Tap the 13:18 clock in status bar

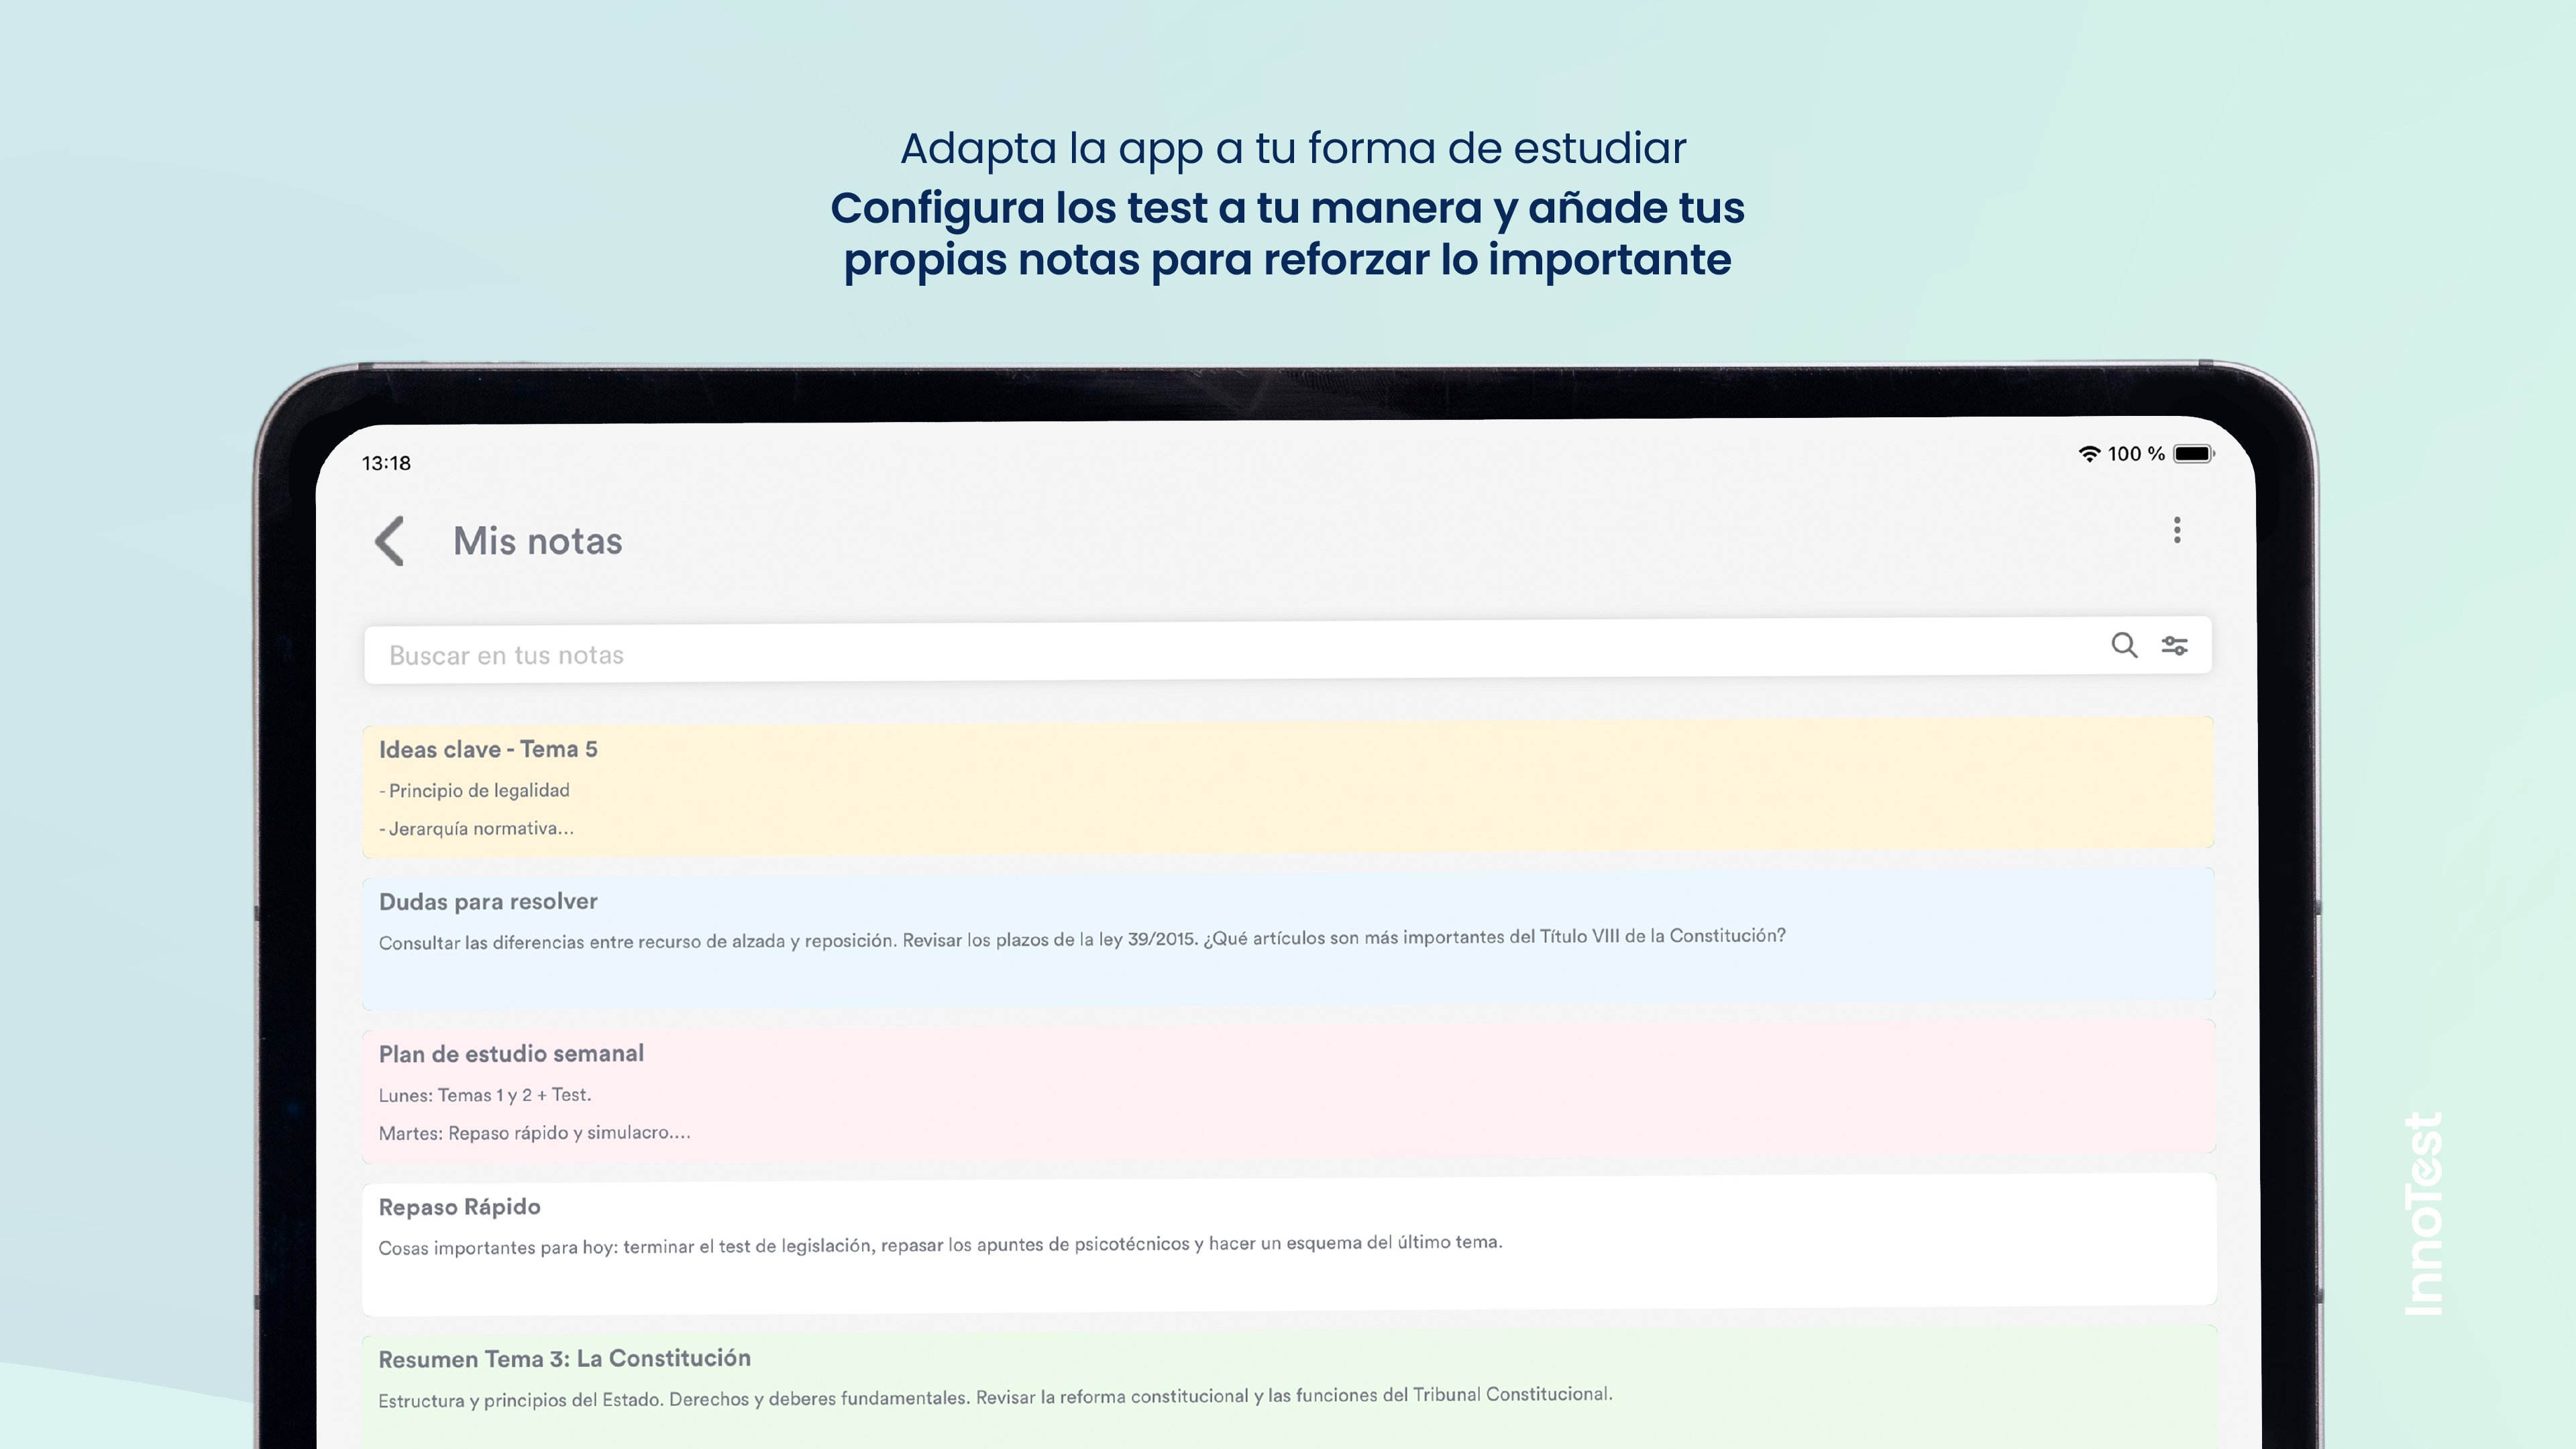pyautogui.click(x=386, y=463)
